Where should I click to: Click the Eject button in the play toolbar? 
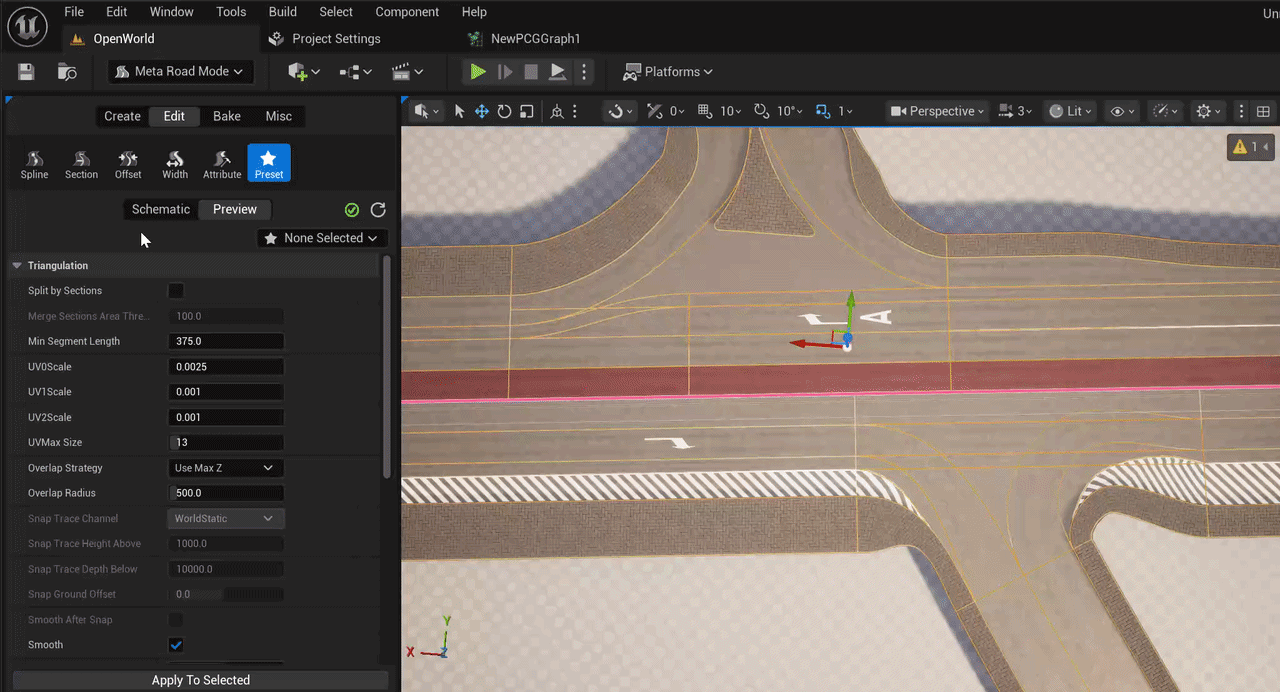558,72
